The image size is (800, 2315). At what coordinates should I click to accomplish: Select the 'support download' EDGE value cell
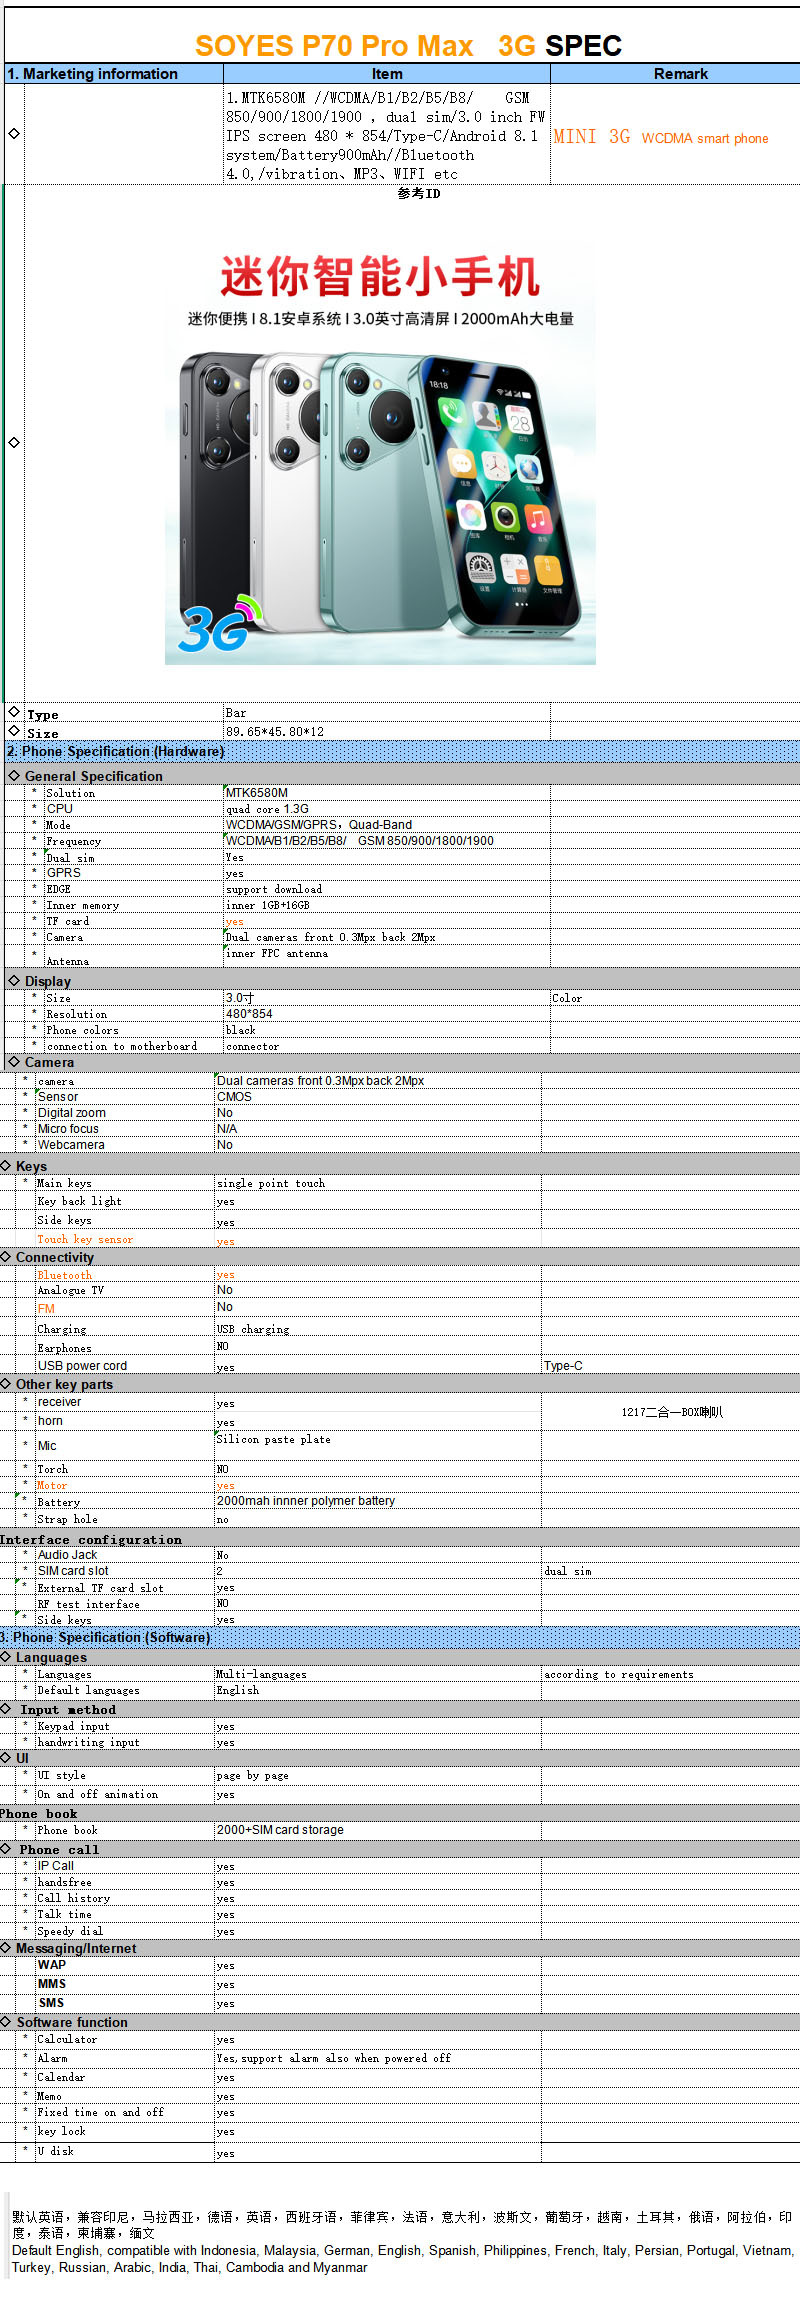[387, 889]
